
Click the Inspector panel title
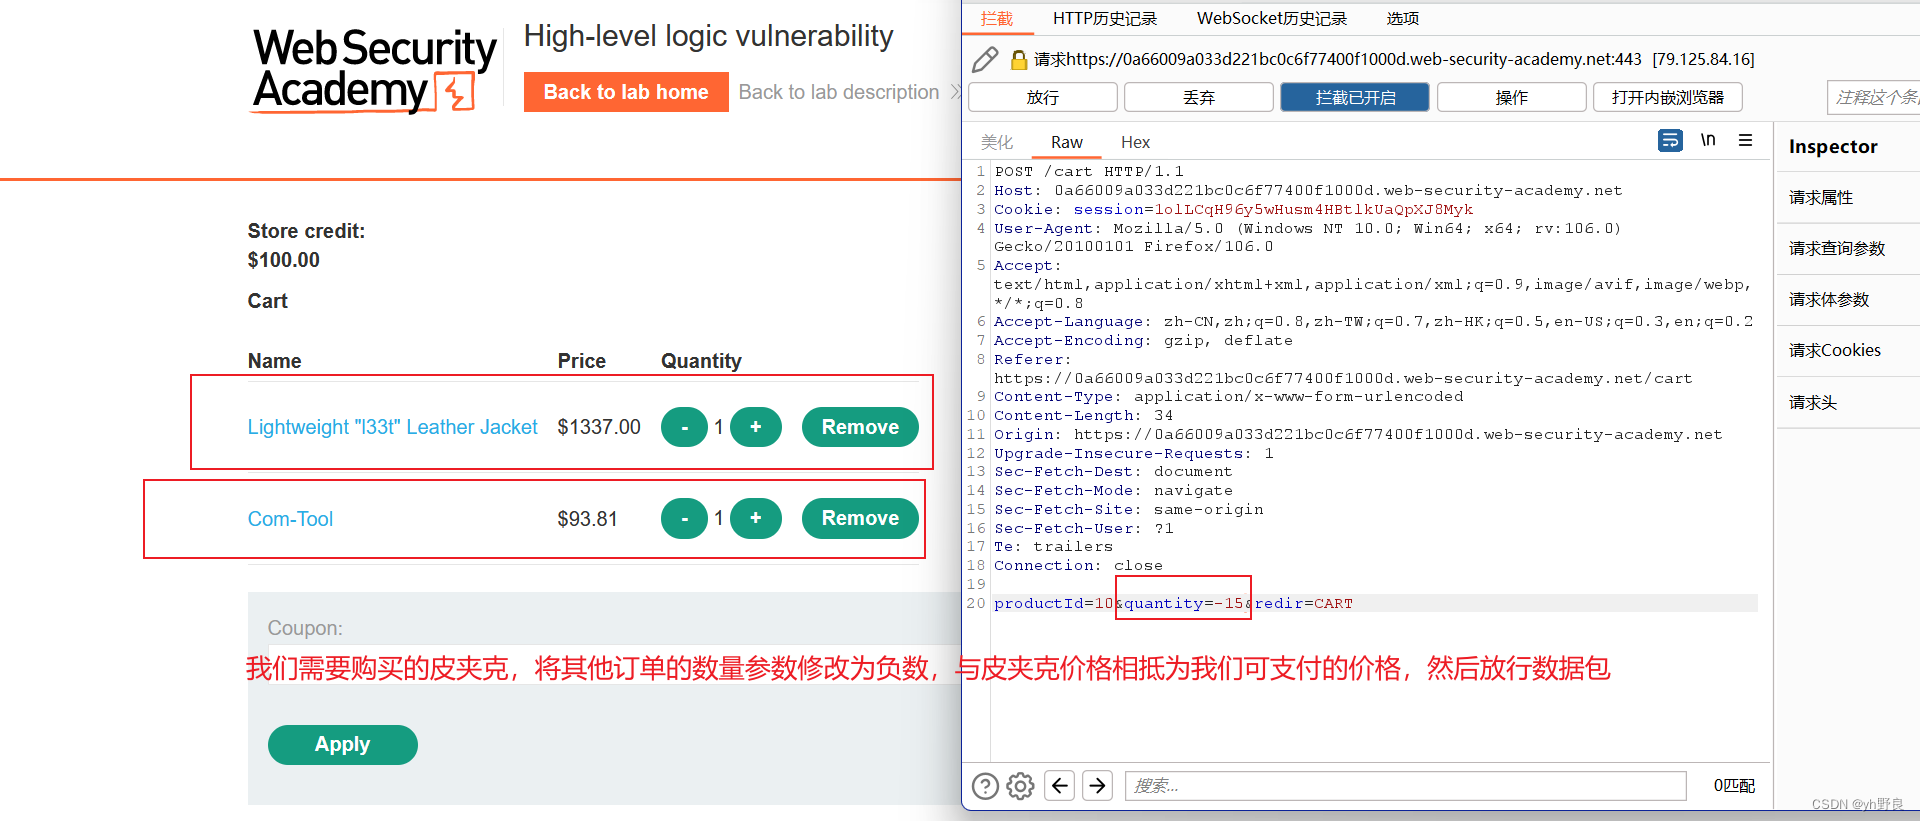point(1833,147)
